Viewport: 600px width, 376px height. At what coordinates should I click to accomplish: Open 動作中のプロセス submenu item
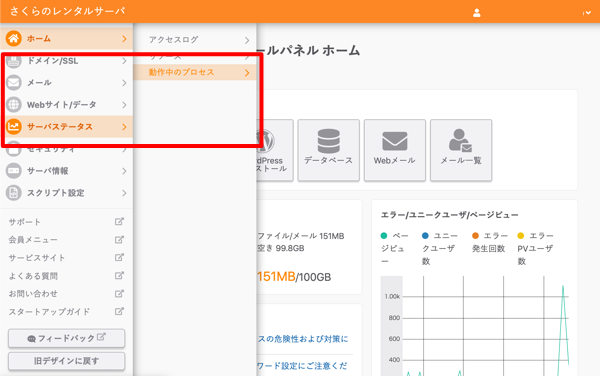click(195, 72)
